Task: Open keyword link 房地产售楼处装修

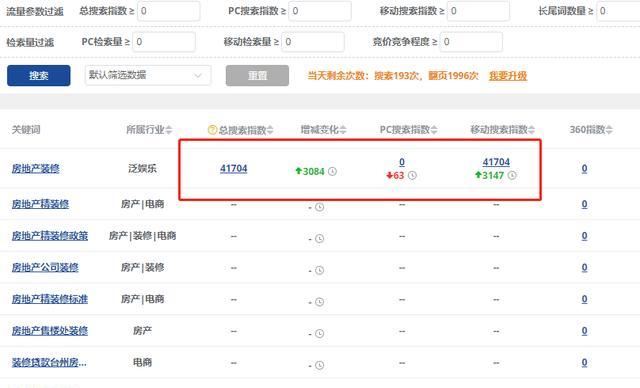Action: (50, 331)
